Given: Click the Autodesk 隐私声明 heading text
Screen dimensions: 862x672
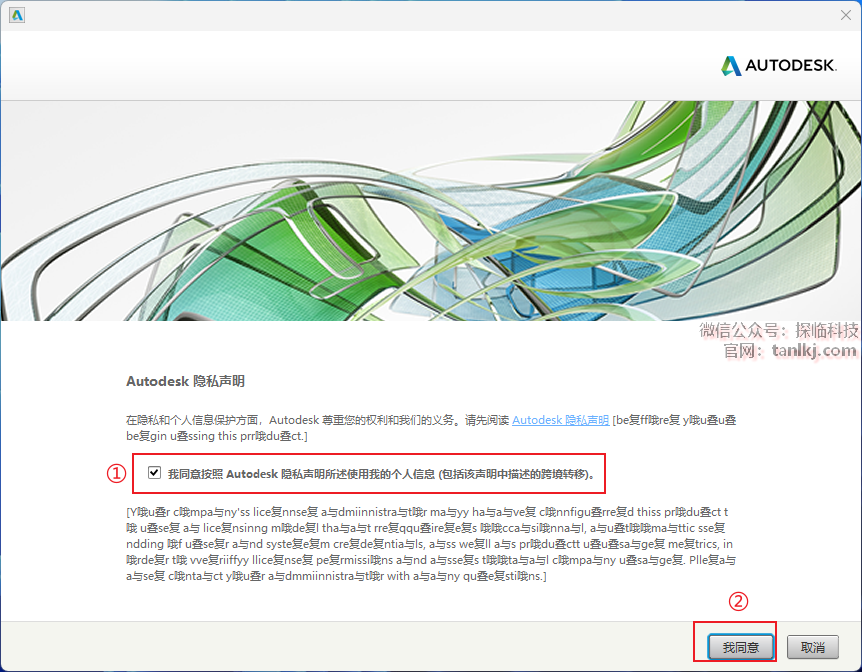Looking at the screenshot, I should click(x=185, y=381).
